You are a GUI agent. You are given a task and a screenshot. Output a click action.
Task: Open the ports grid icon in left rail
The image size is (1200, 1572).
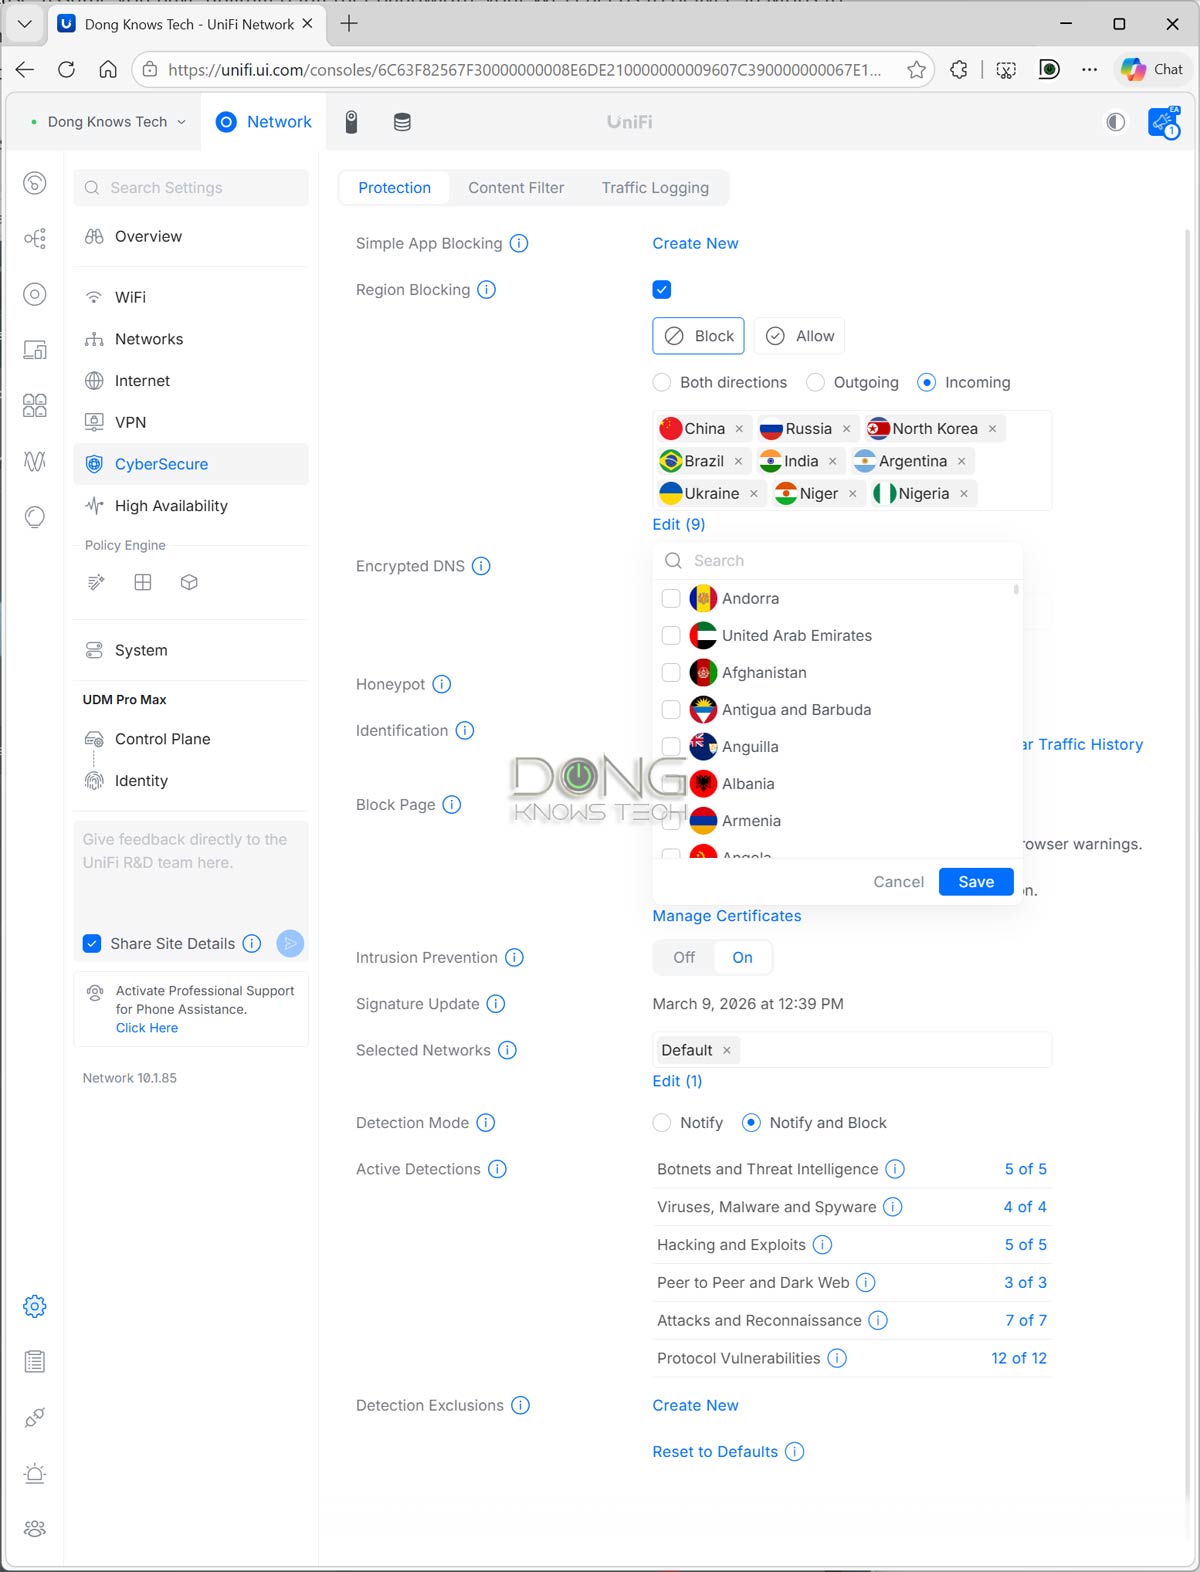(x=35, y=405)
